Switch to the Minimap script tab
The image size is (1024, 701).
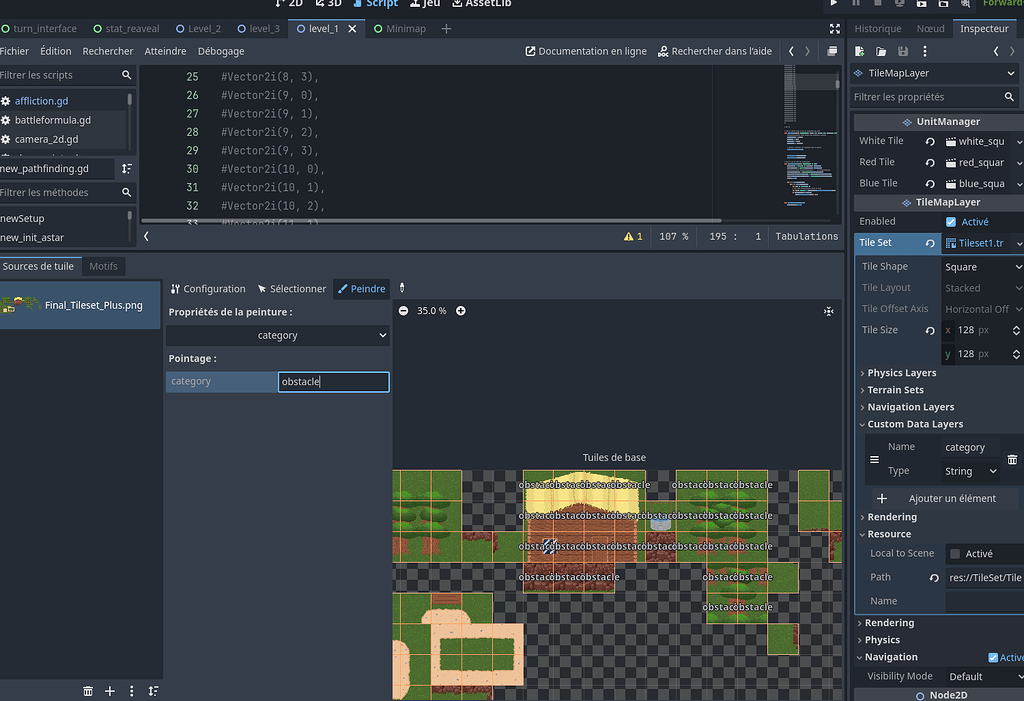(x=400, y=29)
